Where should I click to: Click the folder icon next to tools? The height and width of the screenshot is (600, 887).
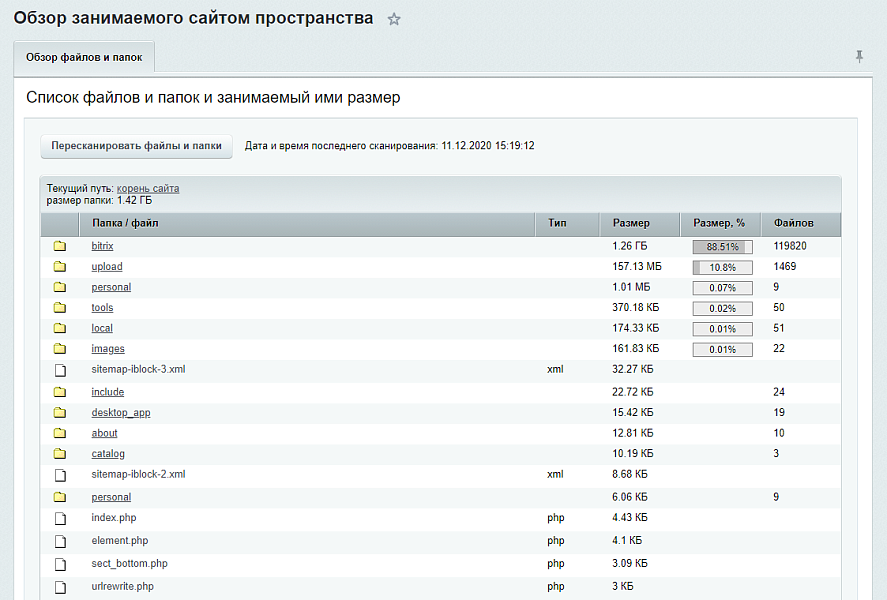[x=60, y=308]
